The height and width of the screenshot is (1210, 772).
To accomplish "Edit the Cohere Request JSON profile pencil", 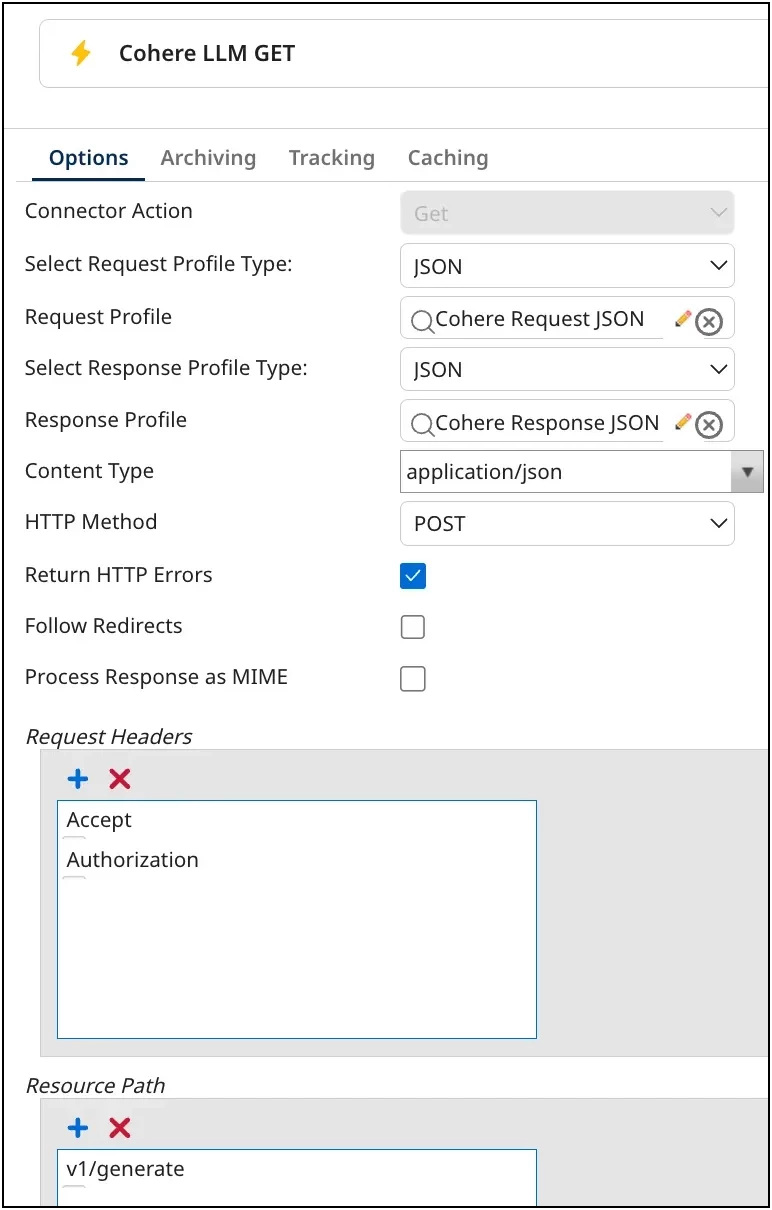I will coord(683,319).
